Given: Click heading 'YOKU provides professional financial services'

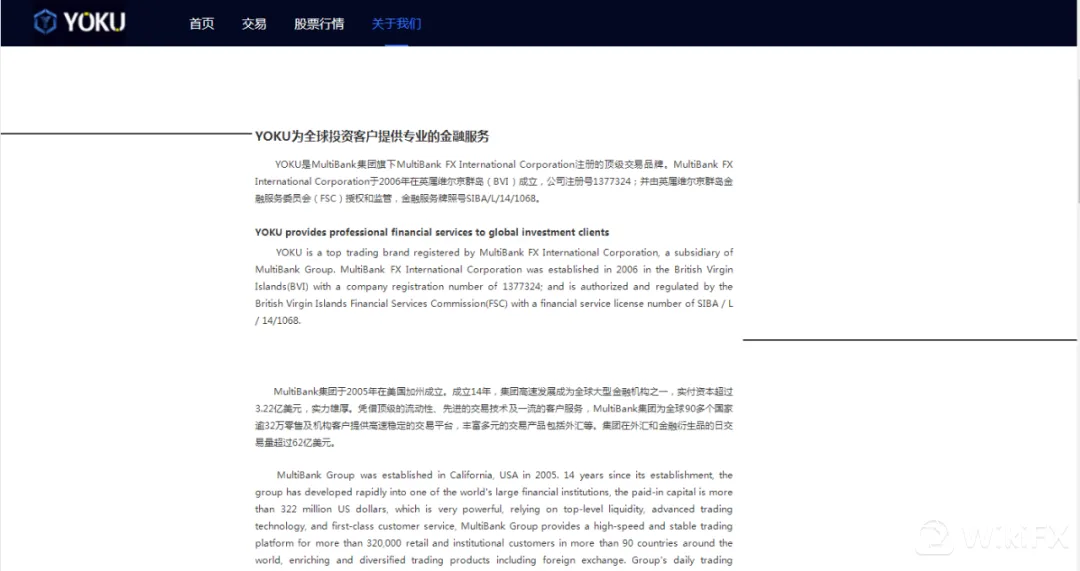Looking at the screenshot, I should point(432,232).
